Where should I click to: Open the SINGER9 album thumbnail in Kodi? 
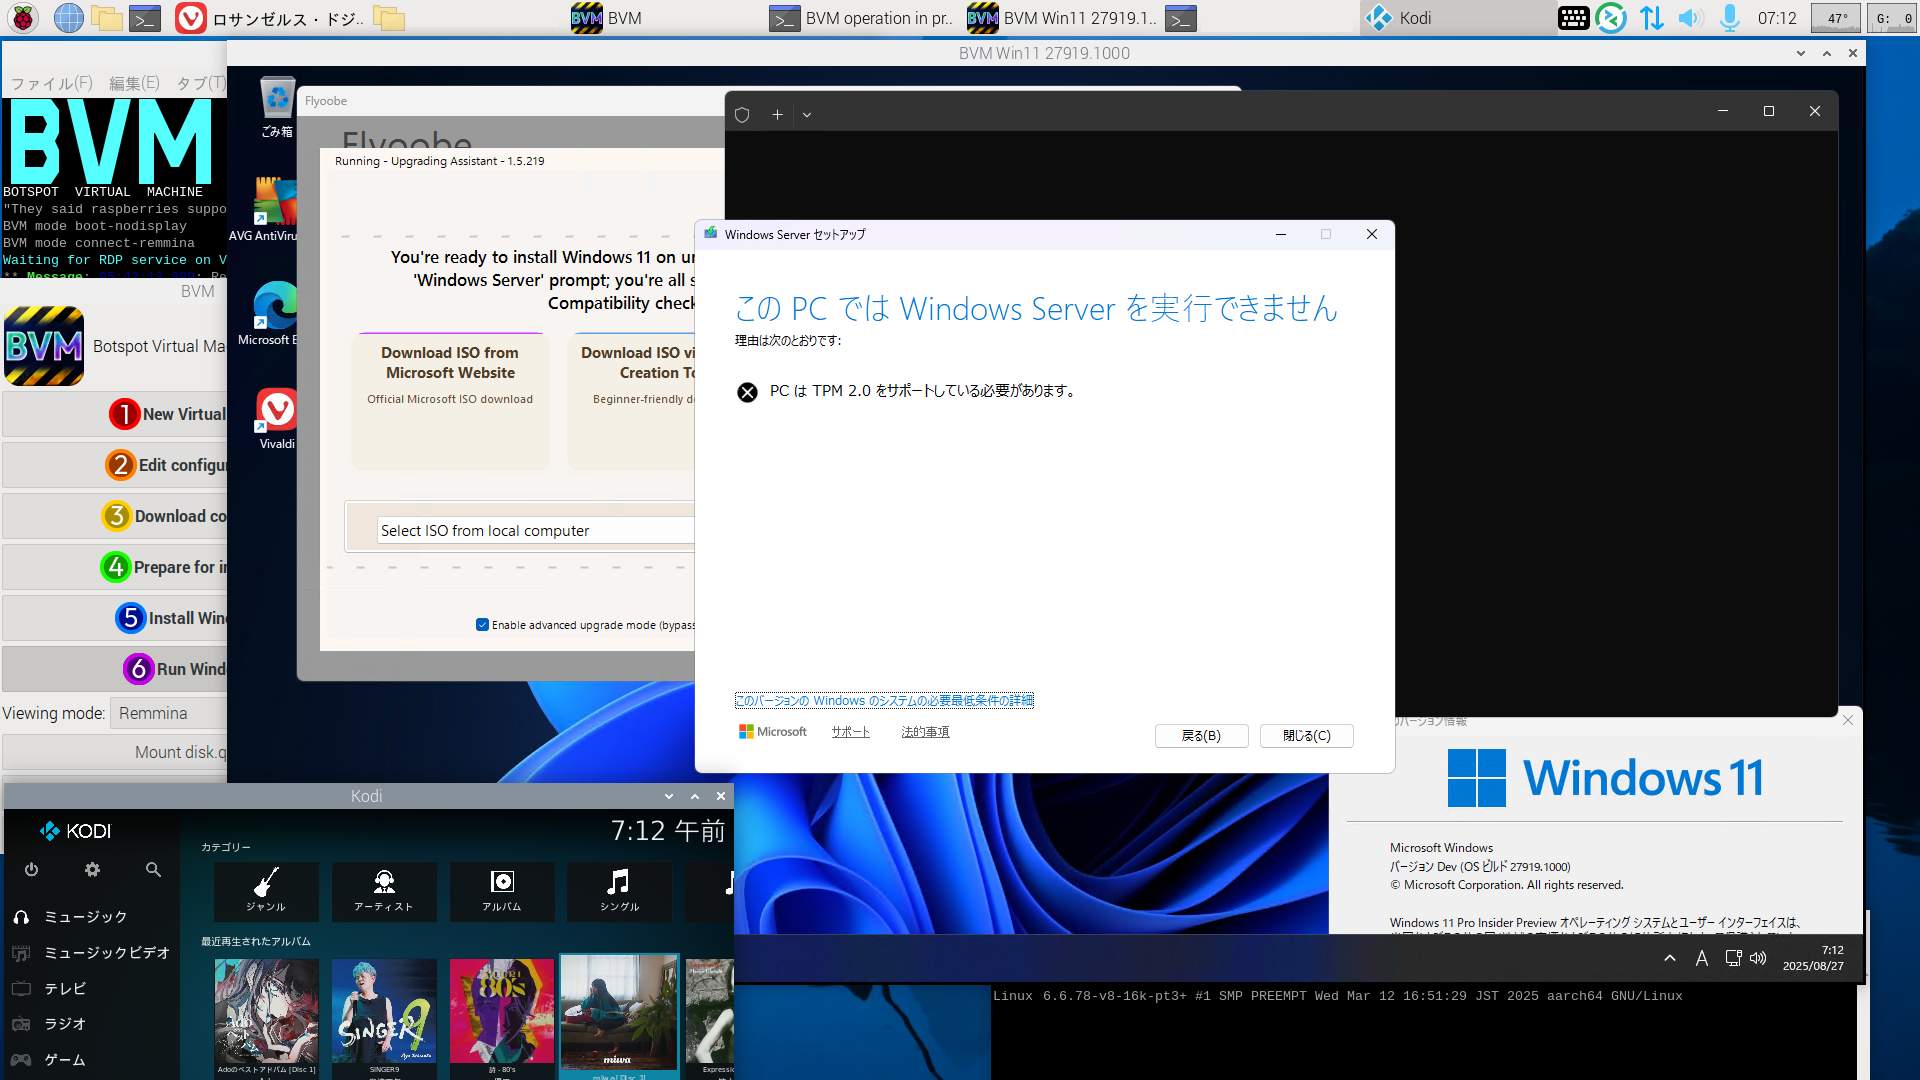pos(385,1011)
